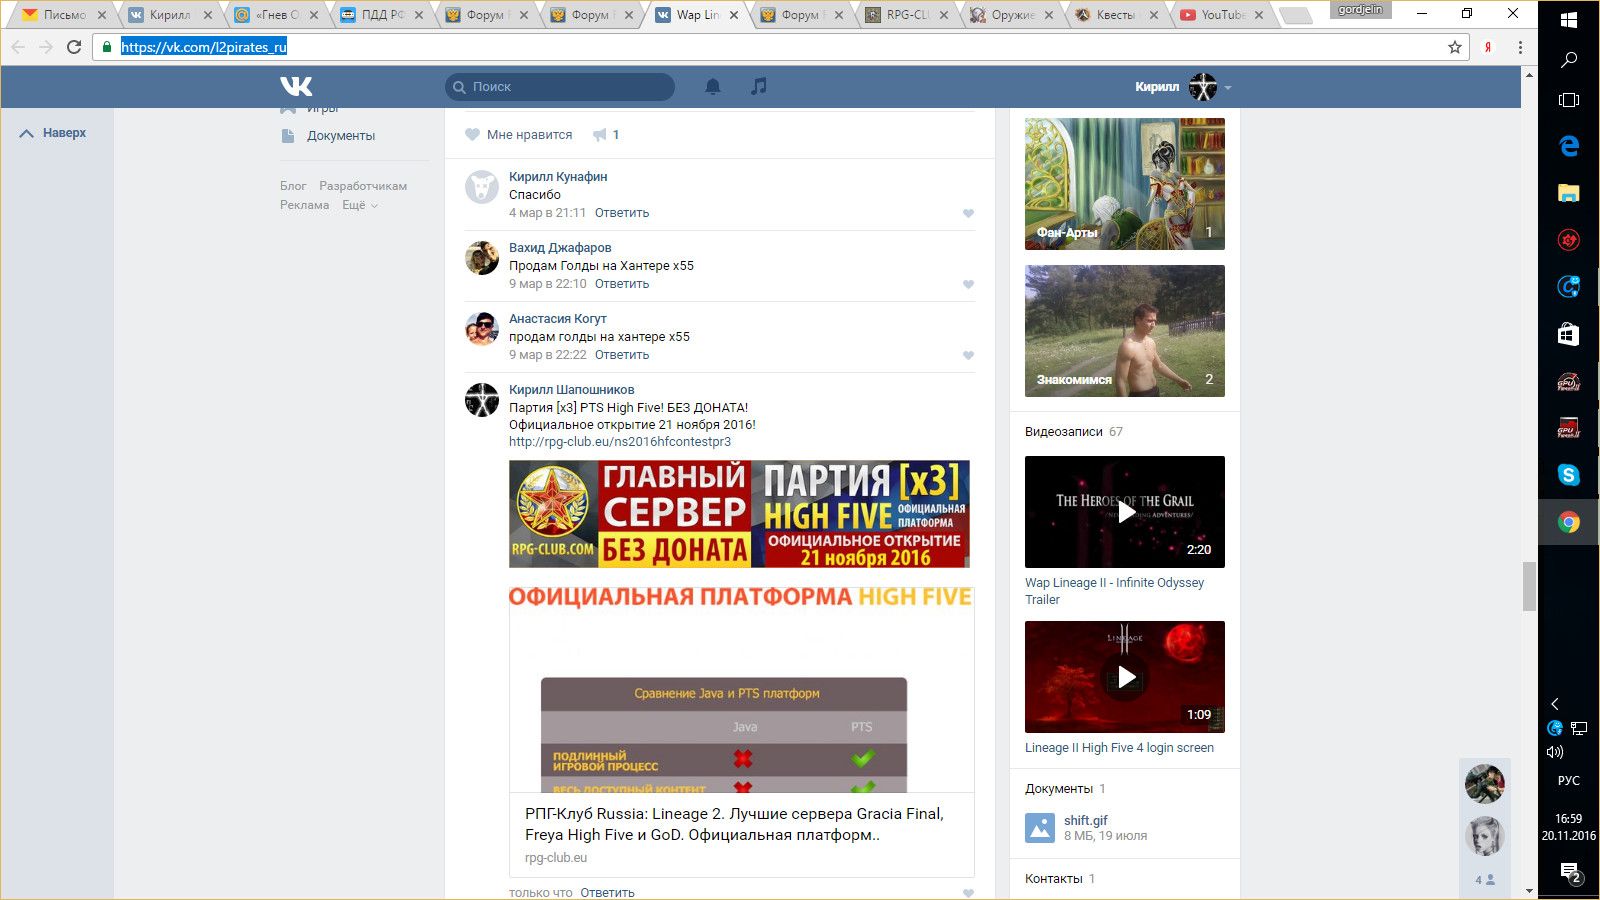Open Фан-Арты album thumbnail
Image resolution: width=1600 pixels, height=900 pixels.
point(1125,184)
